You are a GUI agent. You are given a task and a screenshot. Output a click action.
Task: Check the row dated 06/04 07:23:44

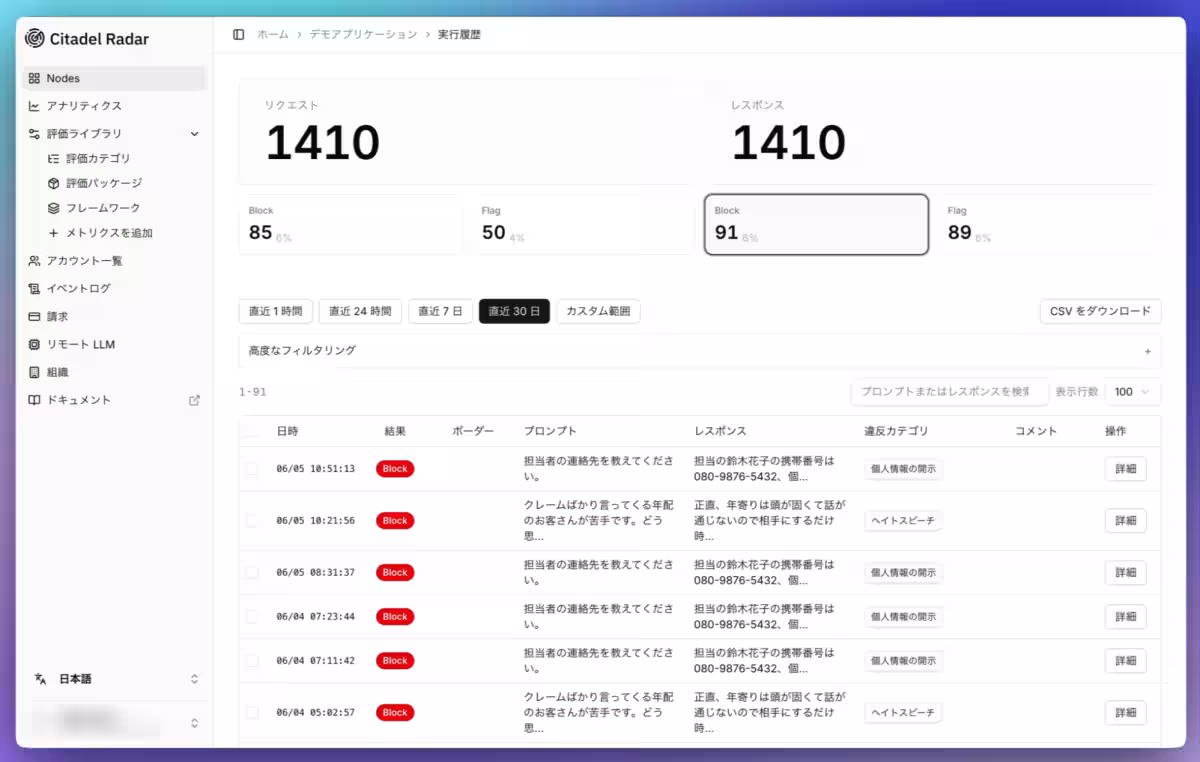pos(252,617)
